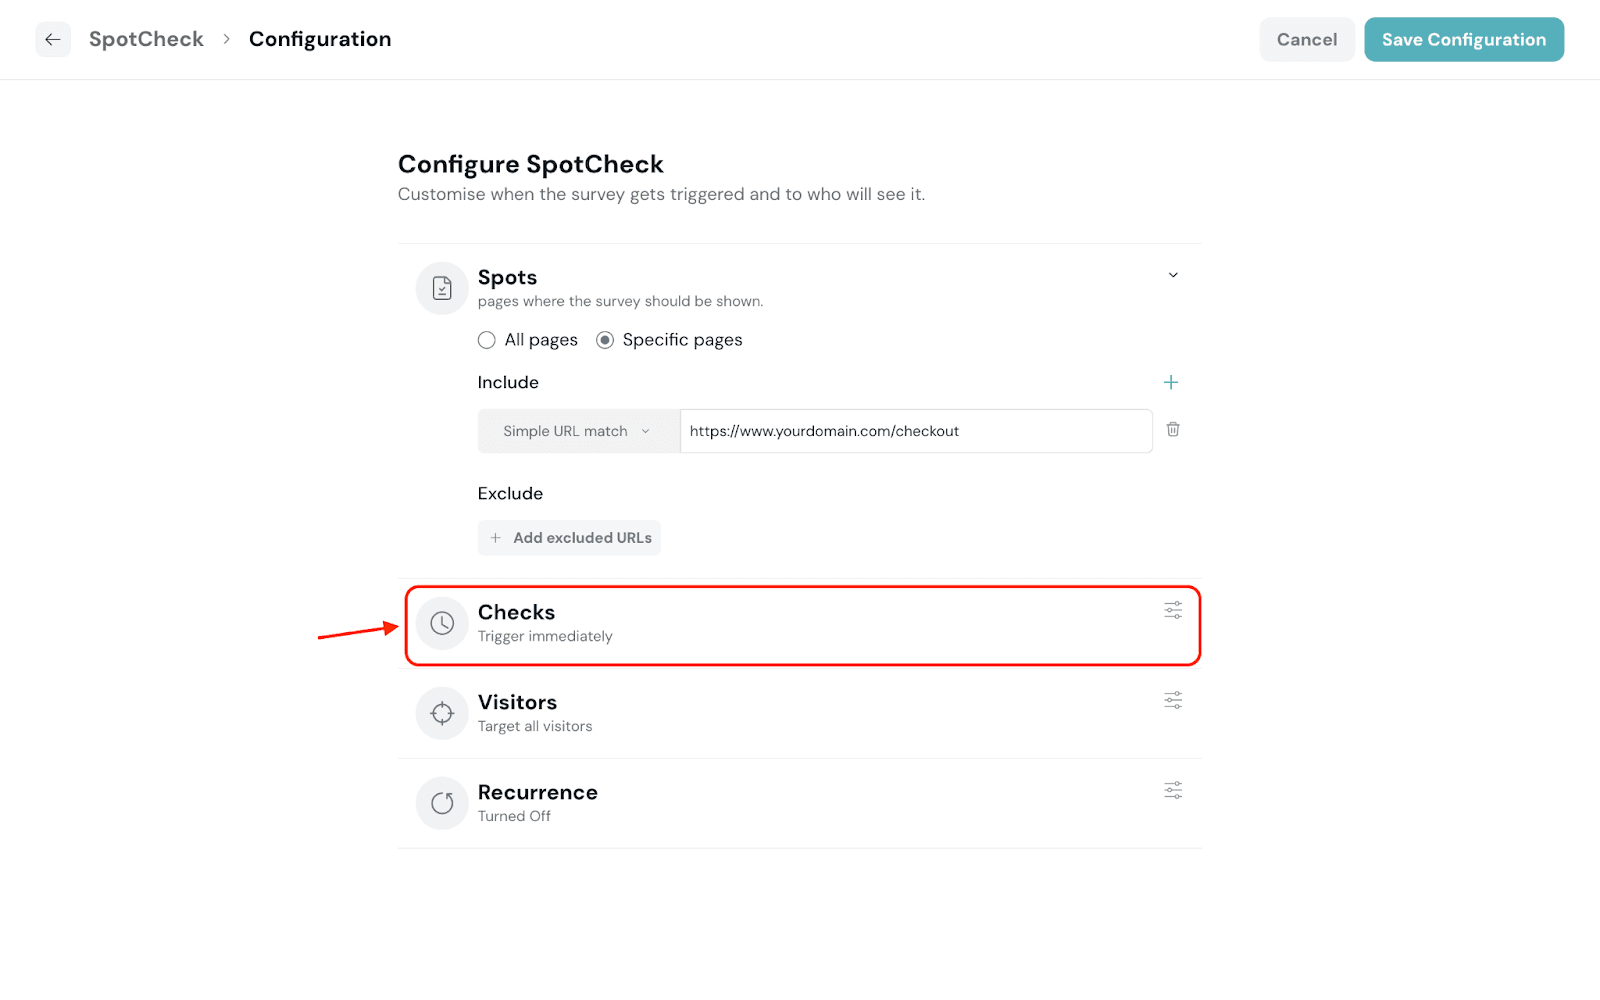The height and width of the screenshot is (1000, 1600).
Task: Open Recurrence settings sliders icon
Action: 1173,790
